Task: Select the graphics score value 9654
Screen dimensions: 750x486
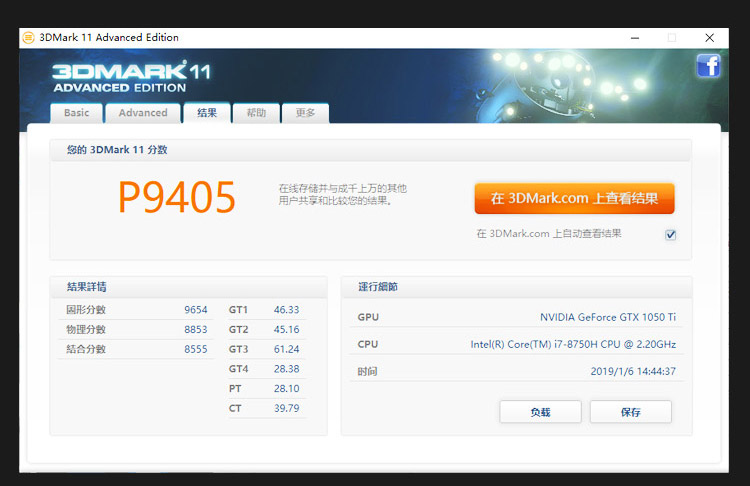Action: [196, 310]
